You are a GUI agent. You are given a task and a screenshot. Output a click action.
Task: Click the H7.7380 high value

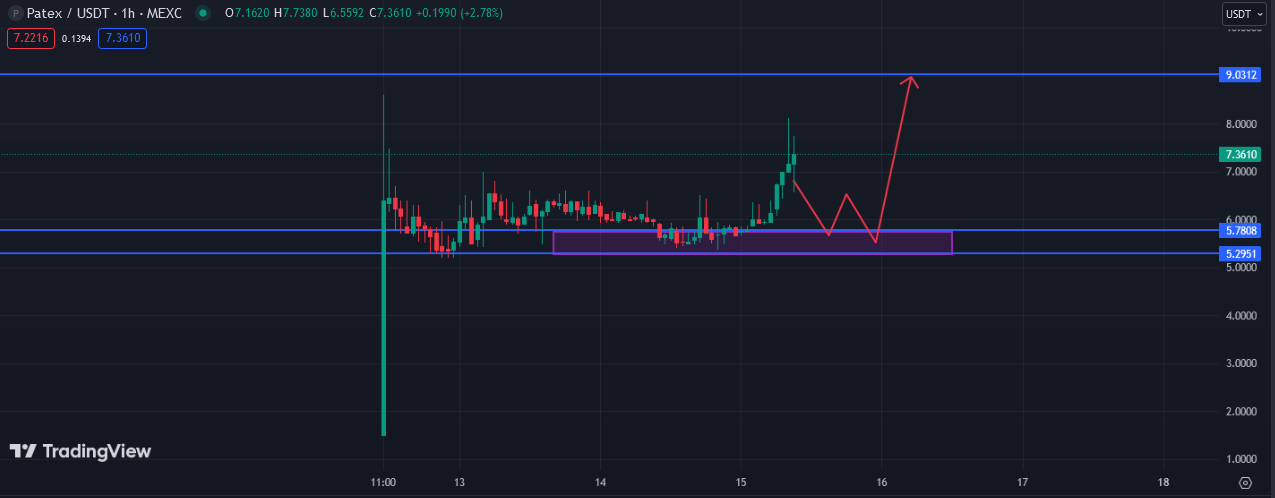coord(293,13)
